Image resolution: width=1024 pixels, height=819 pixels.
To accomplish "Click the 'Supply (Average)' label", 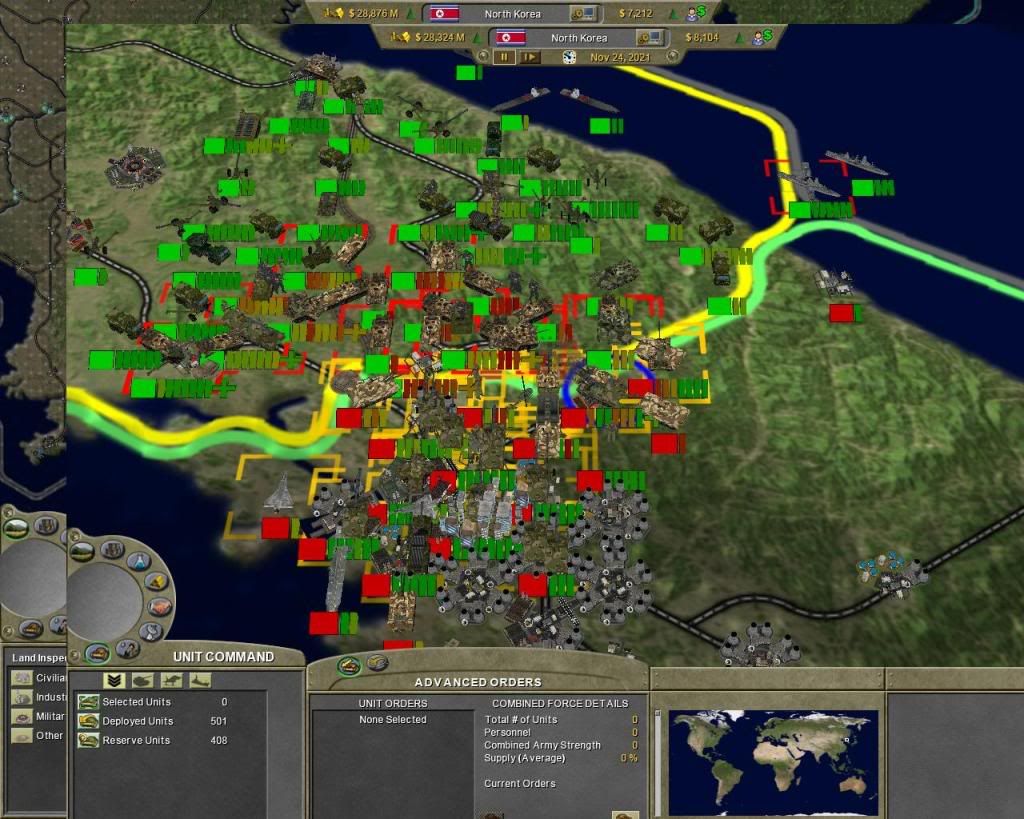I will (524, 758).
